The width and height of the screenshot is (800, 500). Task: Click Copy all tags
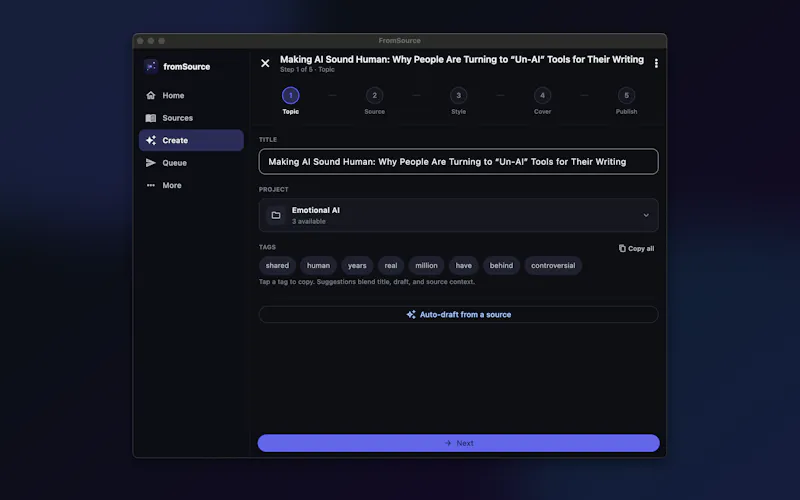click(x=636, y=248)
